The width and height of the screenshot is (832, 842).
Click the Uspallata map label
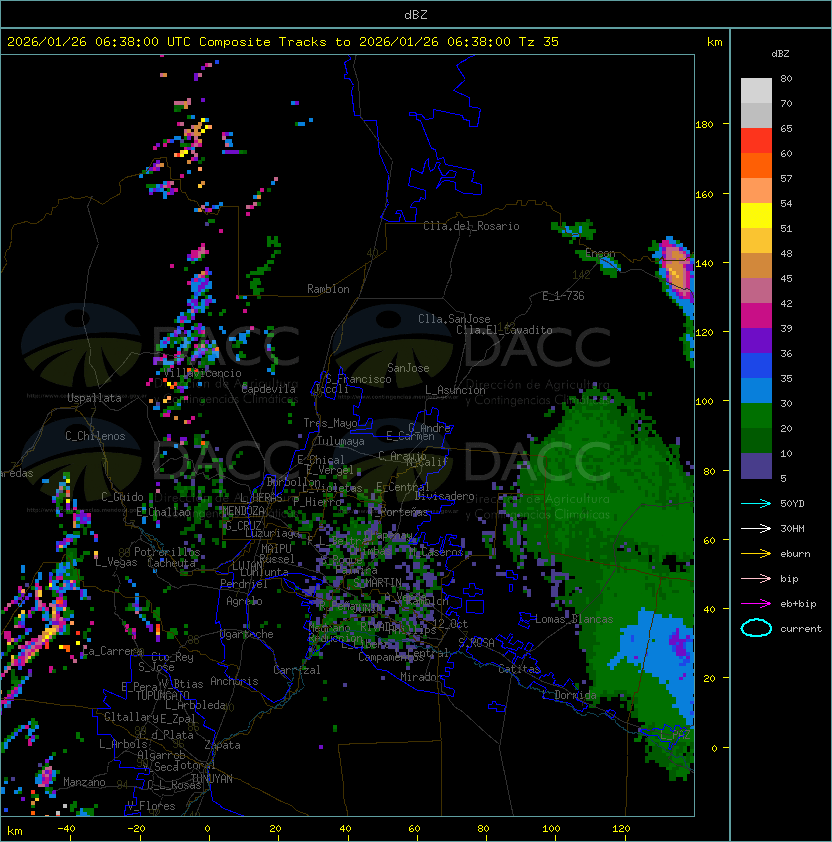(x=94, y=398)
